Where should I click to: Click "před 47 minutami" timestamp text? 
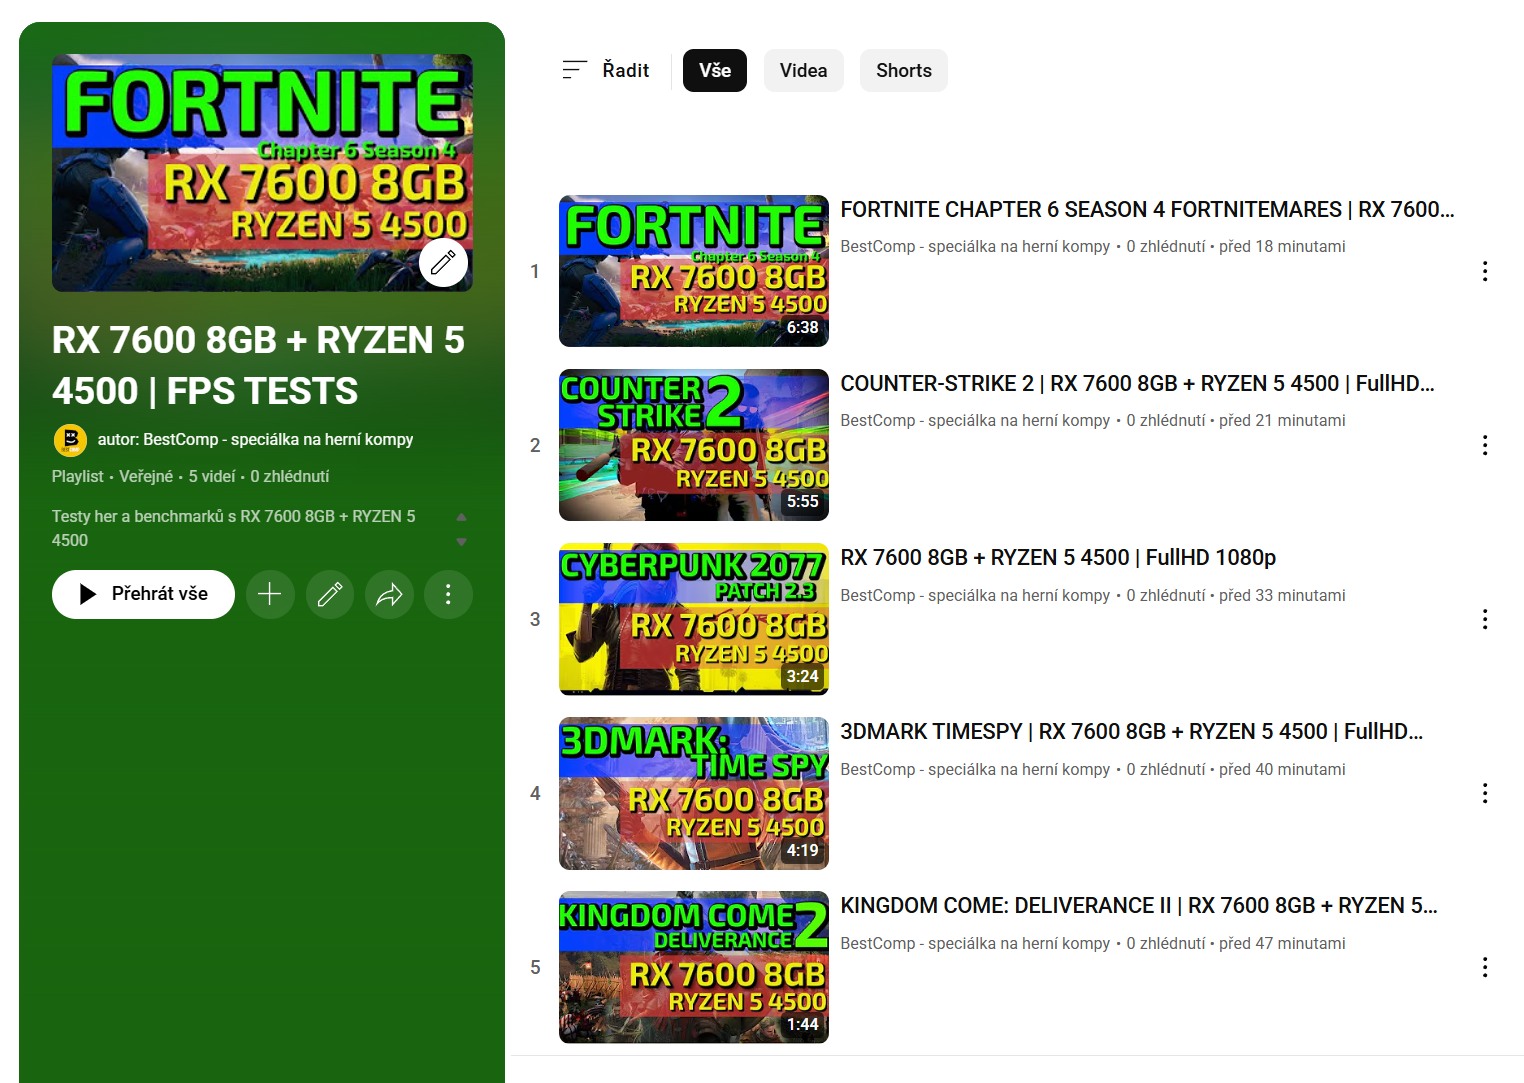(x=1282, y=944)
